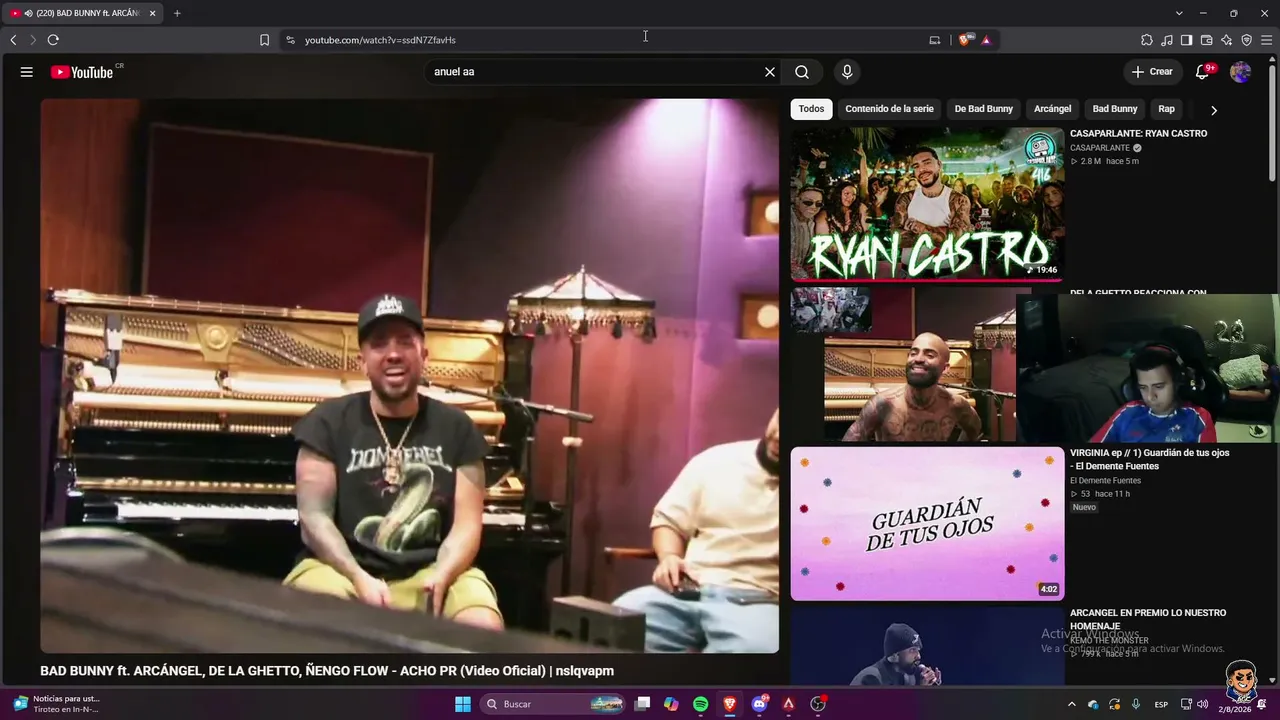Start voice search with the microphone
The width and height of the screenshot is (1280, 720).
847,72
